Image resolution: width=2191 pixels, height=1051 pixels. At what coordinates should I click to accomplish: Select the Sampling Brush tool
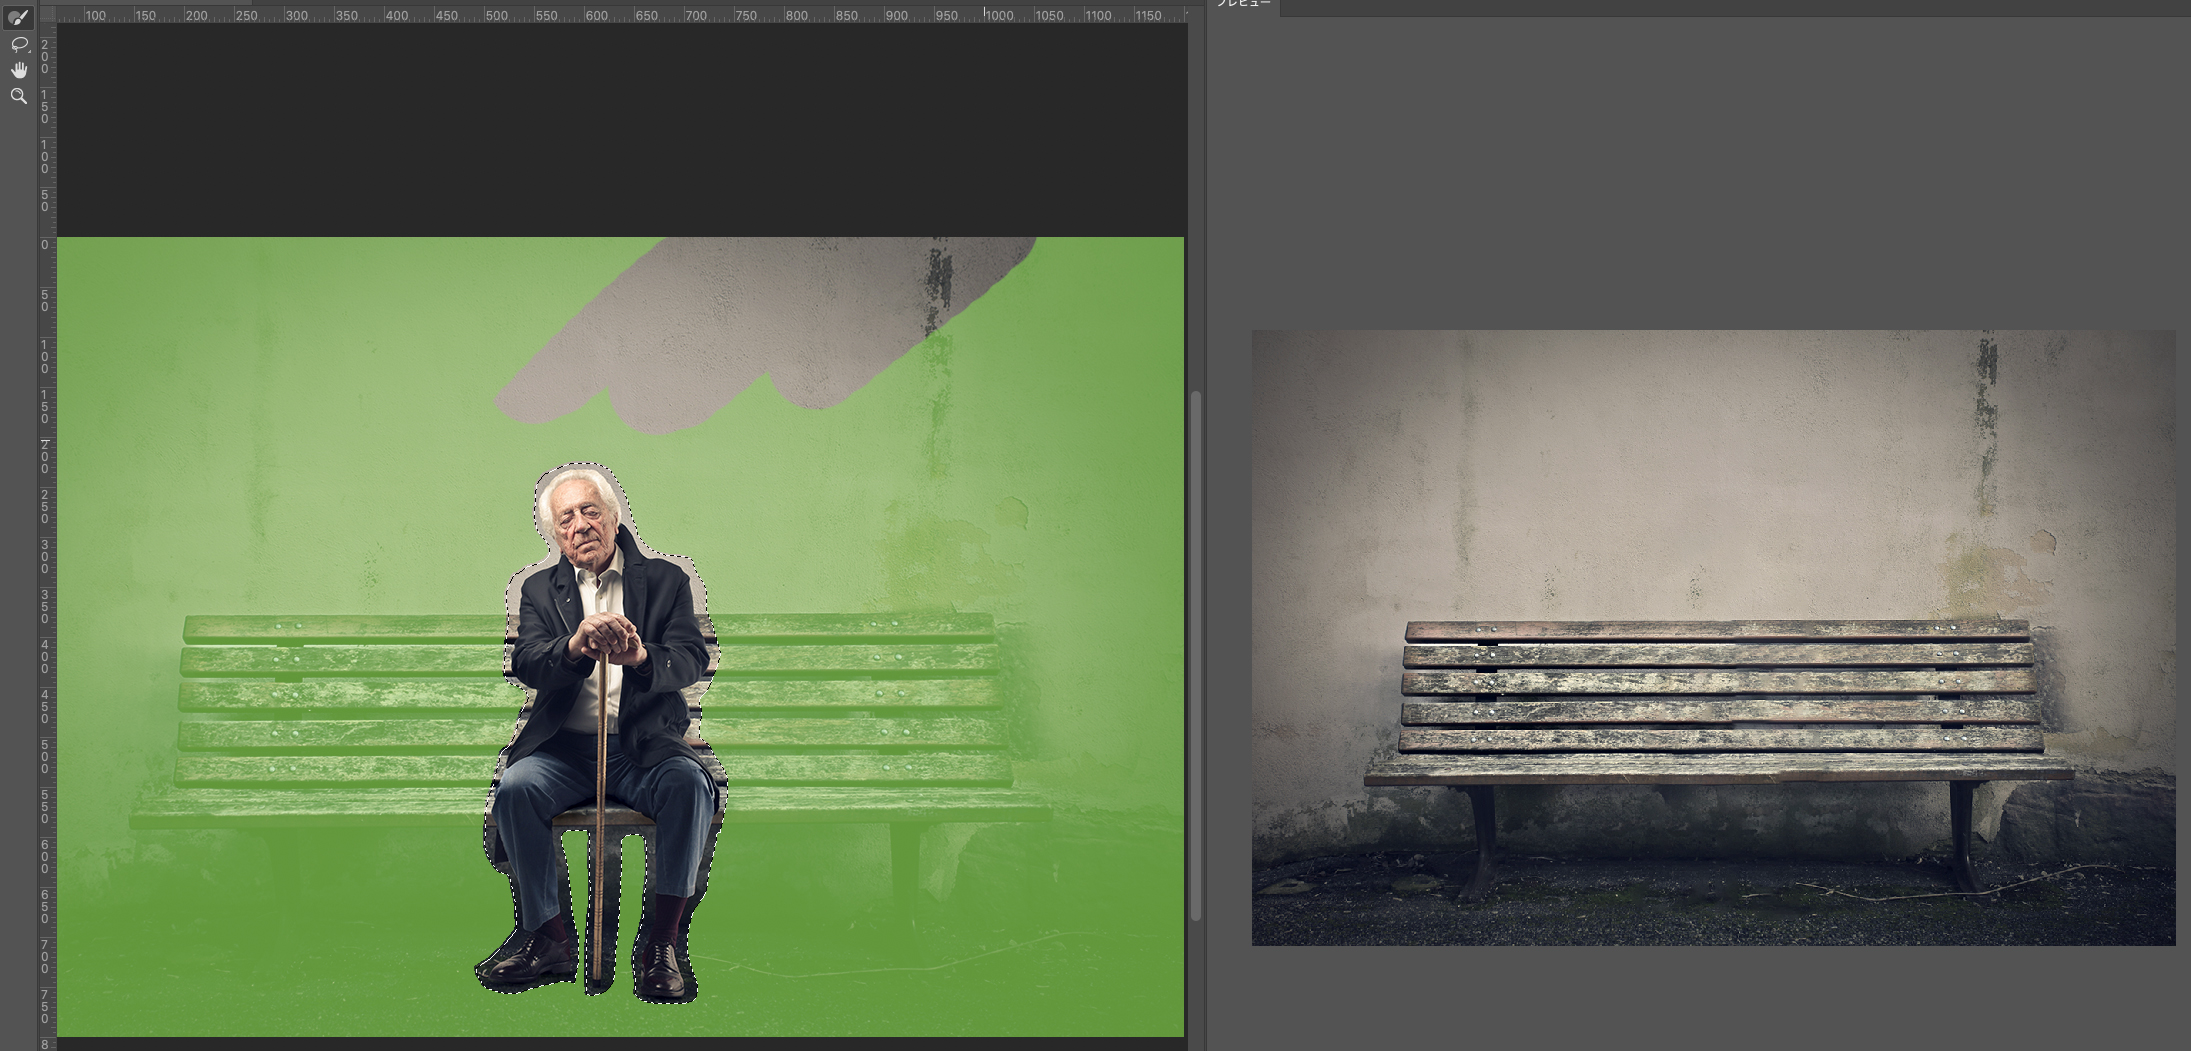pyautogui.click(x=18, y=18)
